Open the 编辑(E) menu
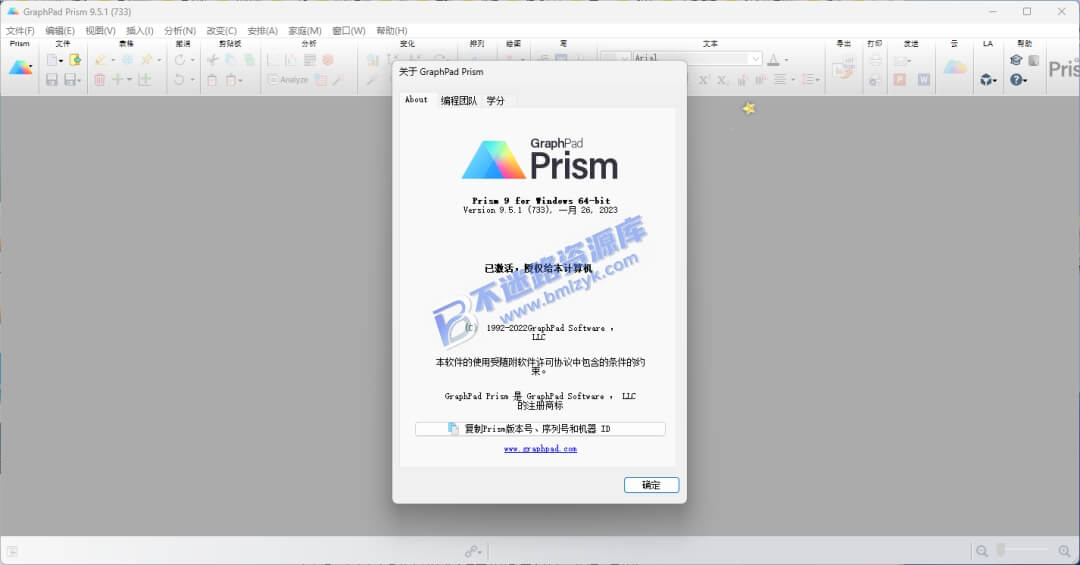Image resolution: width=1080 pixels, height=565 pixels. click(x=60, y=30)
